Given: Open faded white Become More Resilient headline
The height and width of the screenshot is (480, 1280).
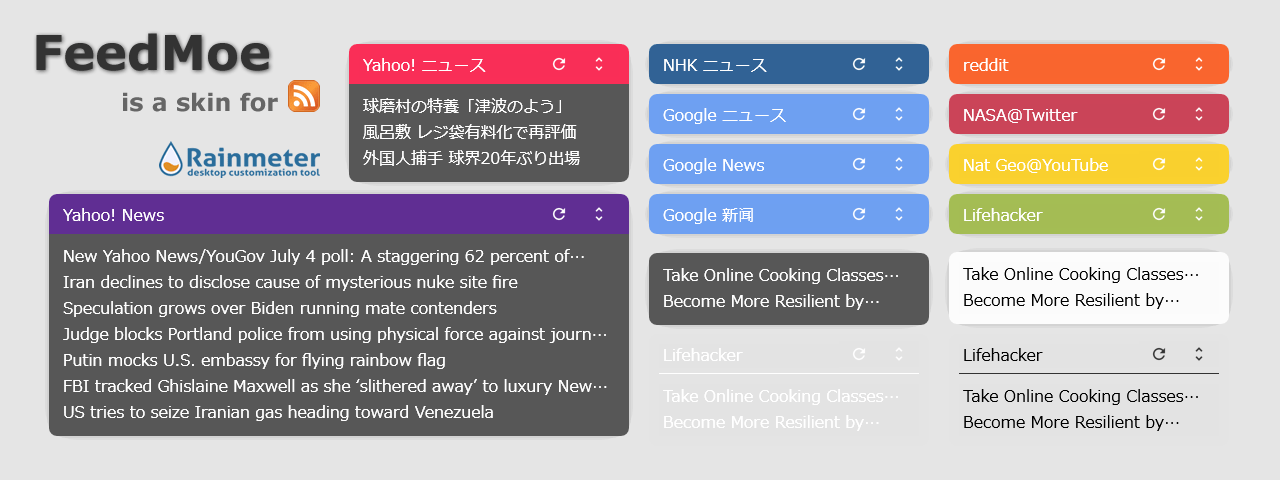Looking at the screenshot, I should click(771, 422).
